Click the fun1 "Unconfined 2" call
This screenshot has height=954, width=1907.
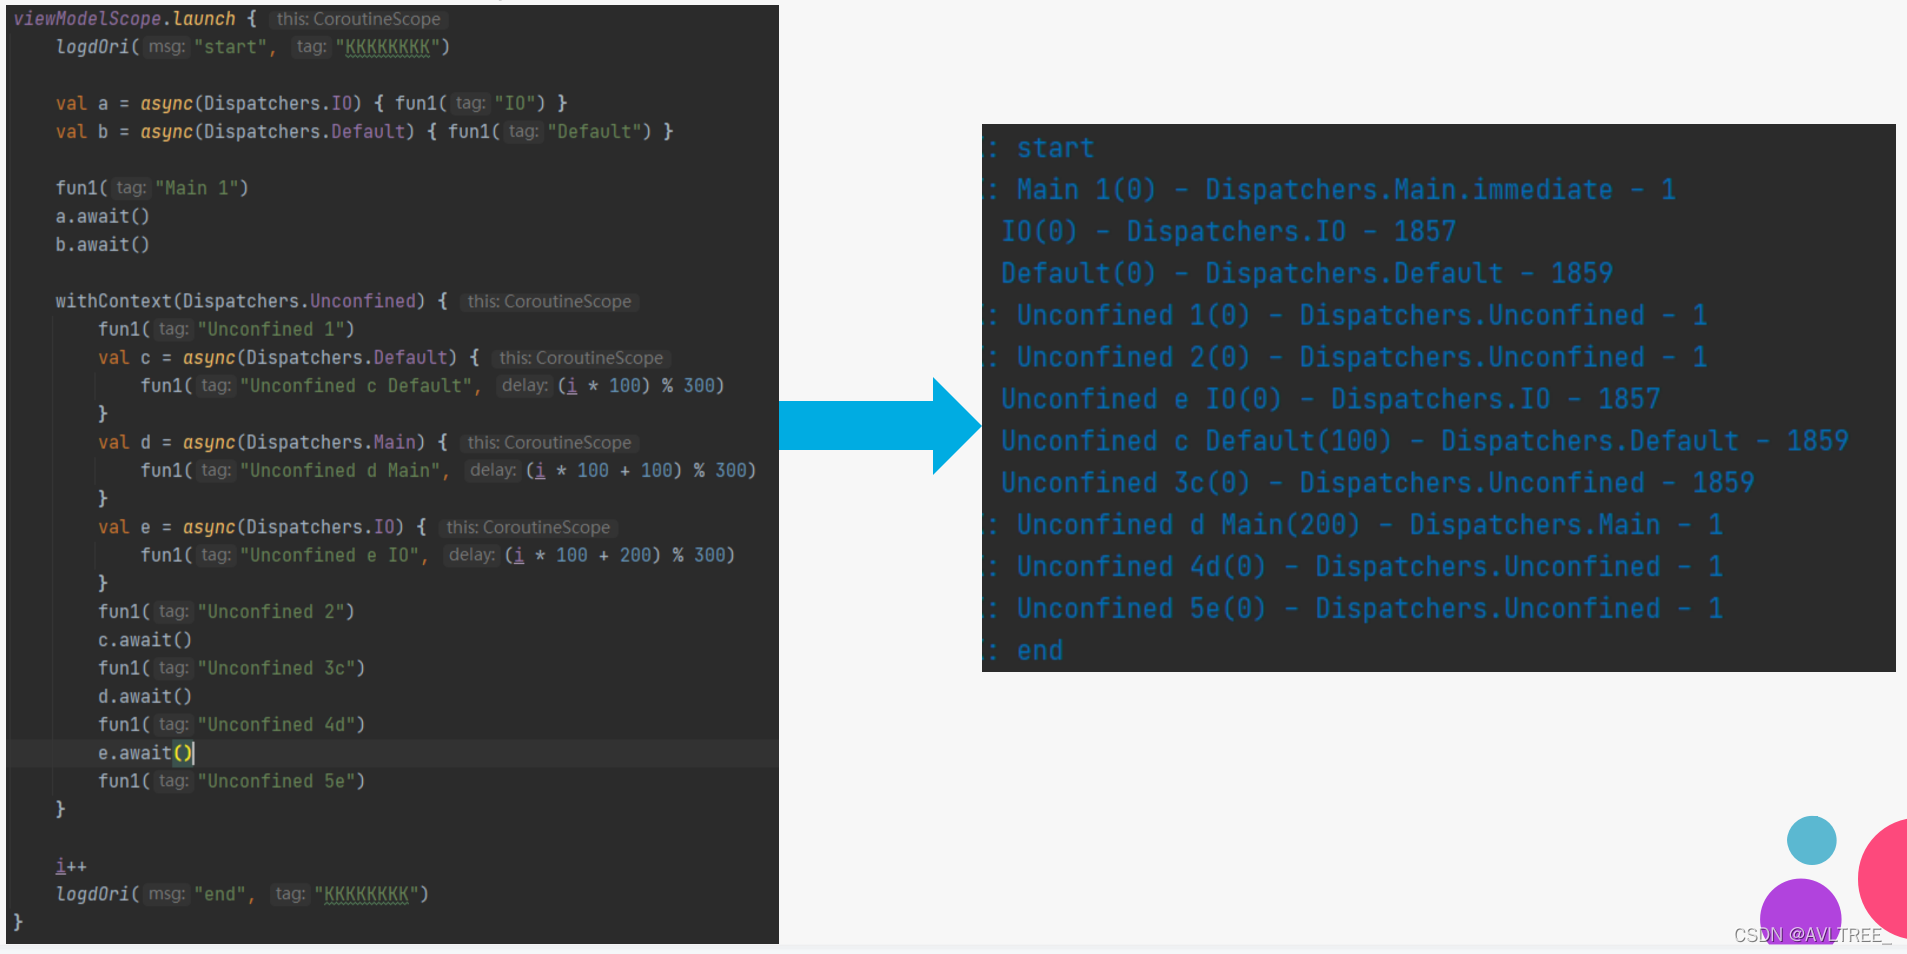click(226, 611)
